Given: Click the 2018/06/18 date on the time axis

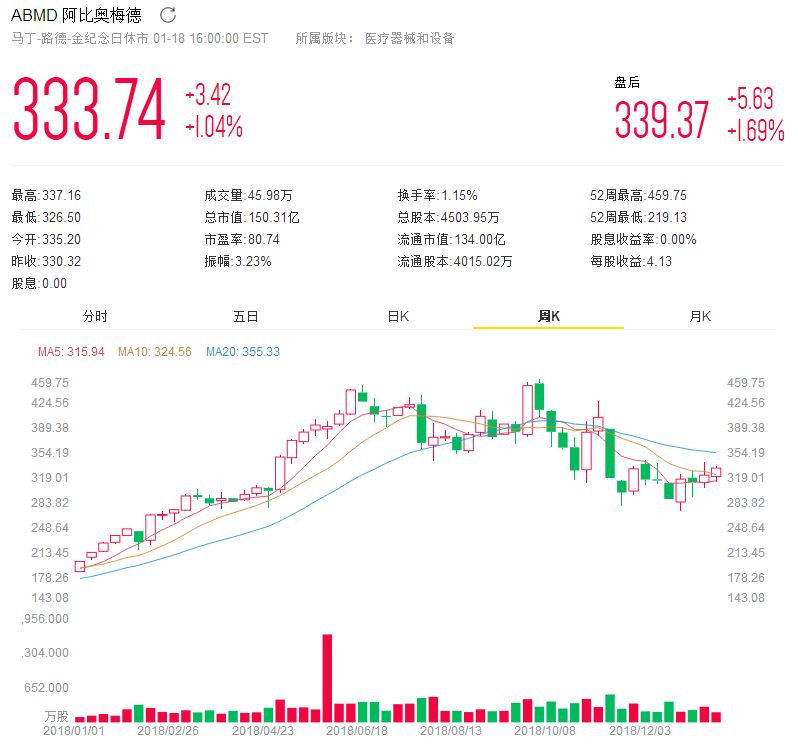Looking at the screenshot, I should [355, 731].
